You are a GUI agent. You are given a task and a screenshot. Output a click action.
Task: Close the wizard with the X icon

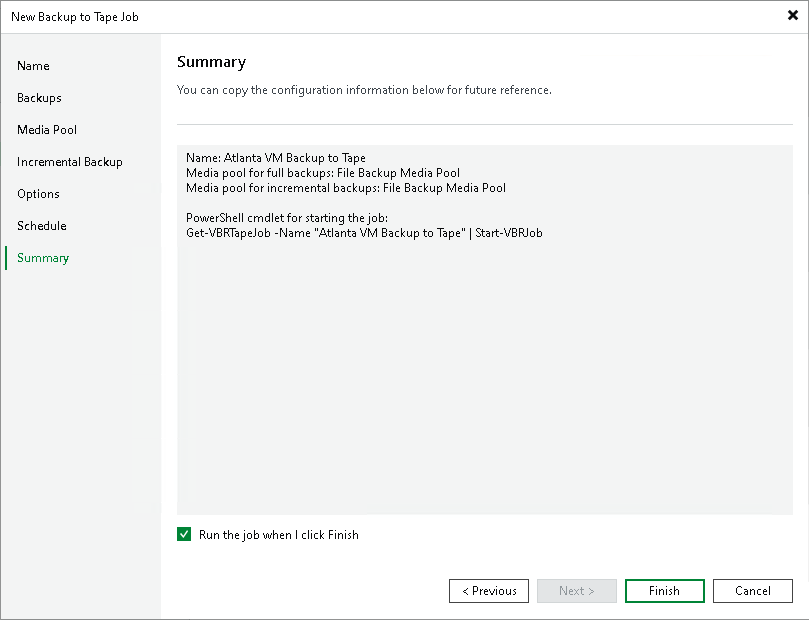793,15
